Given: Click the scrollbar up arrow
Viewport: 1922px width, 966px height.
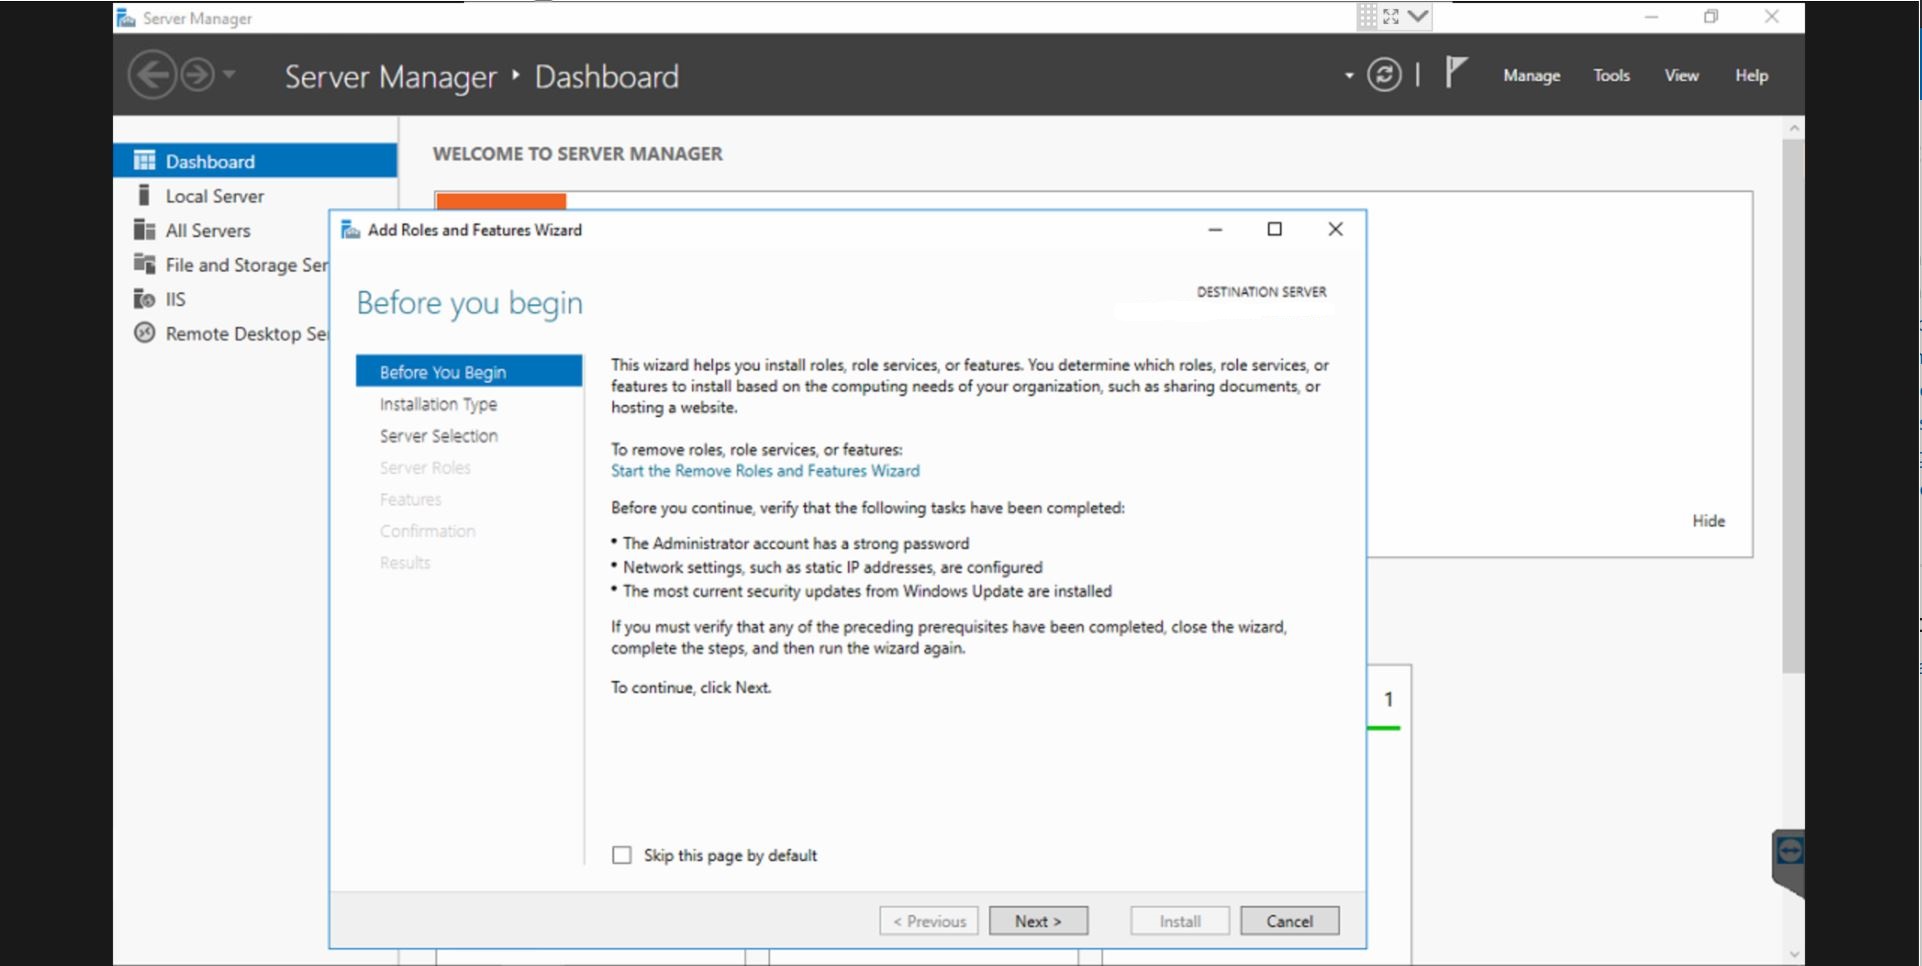Looking at the screenshot, I should click(1794, 128).
